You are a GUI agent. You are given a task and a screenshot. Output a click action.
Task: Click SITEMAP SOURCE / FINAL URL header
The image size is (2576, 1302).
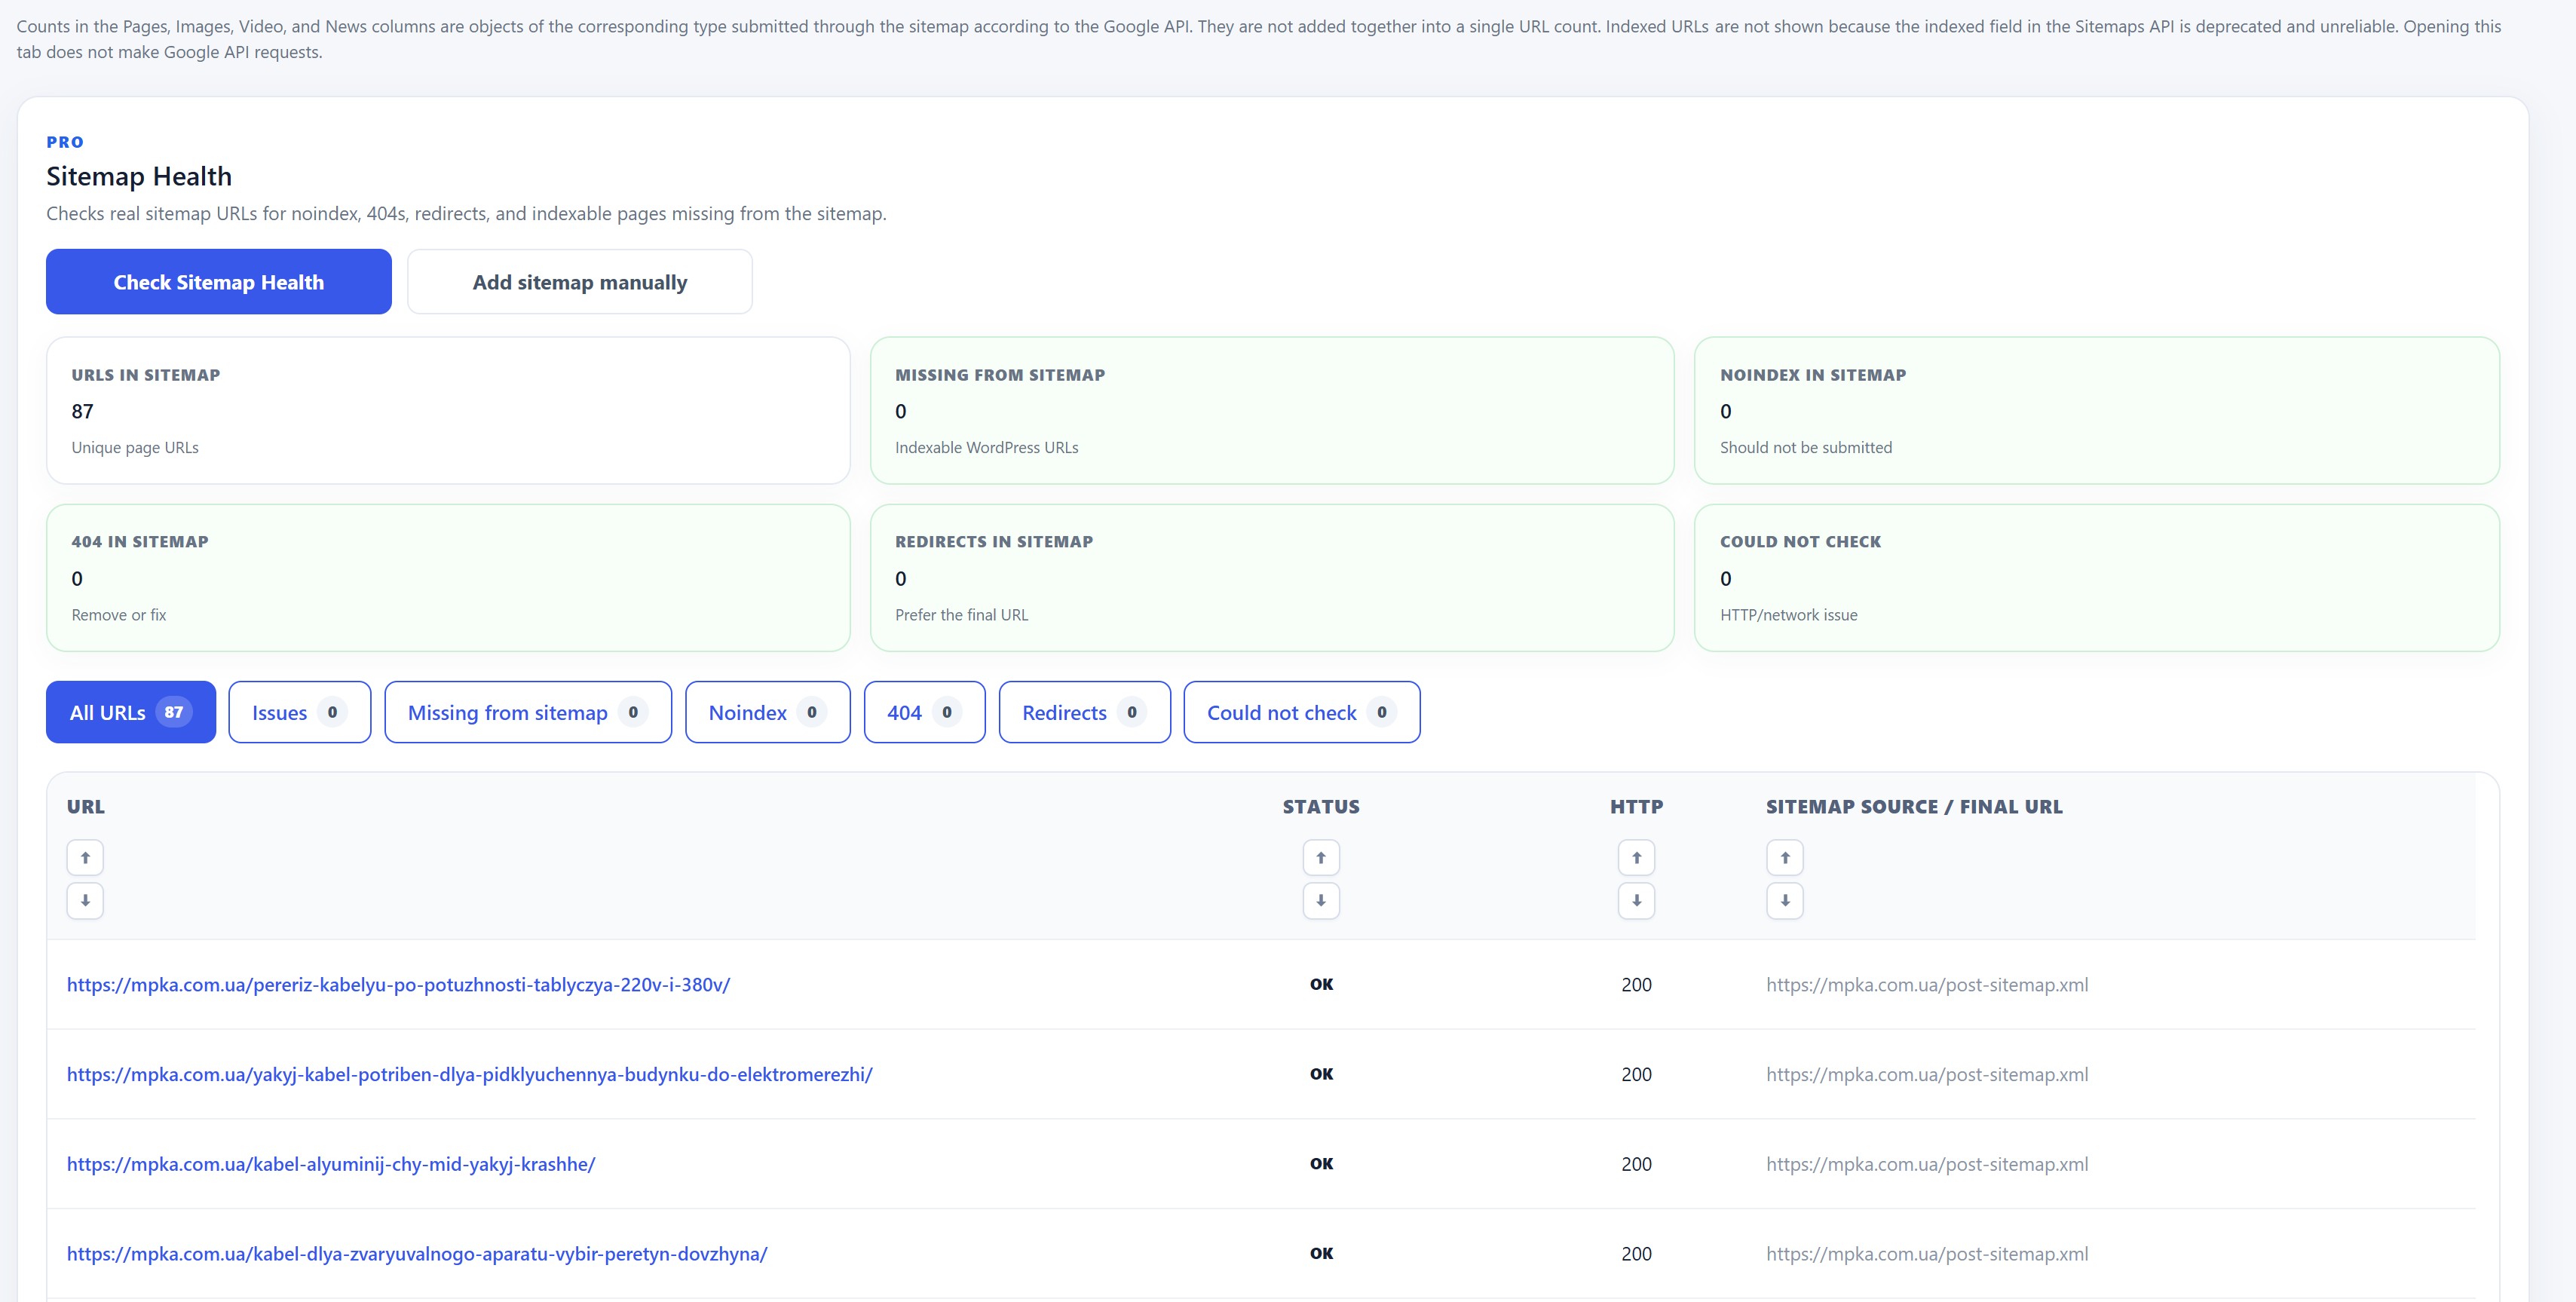[x=1914, y=806]
